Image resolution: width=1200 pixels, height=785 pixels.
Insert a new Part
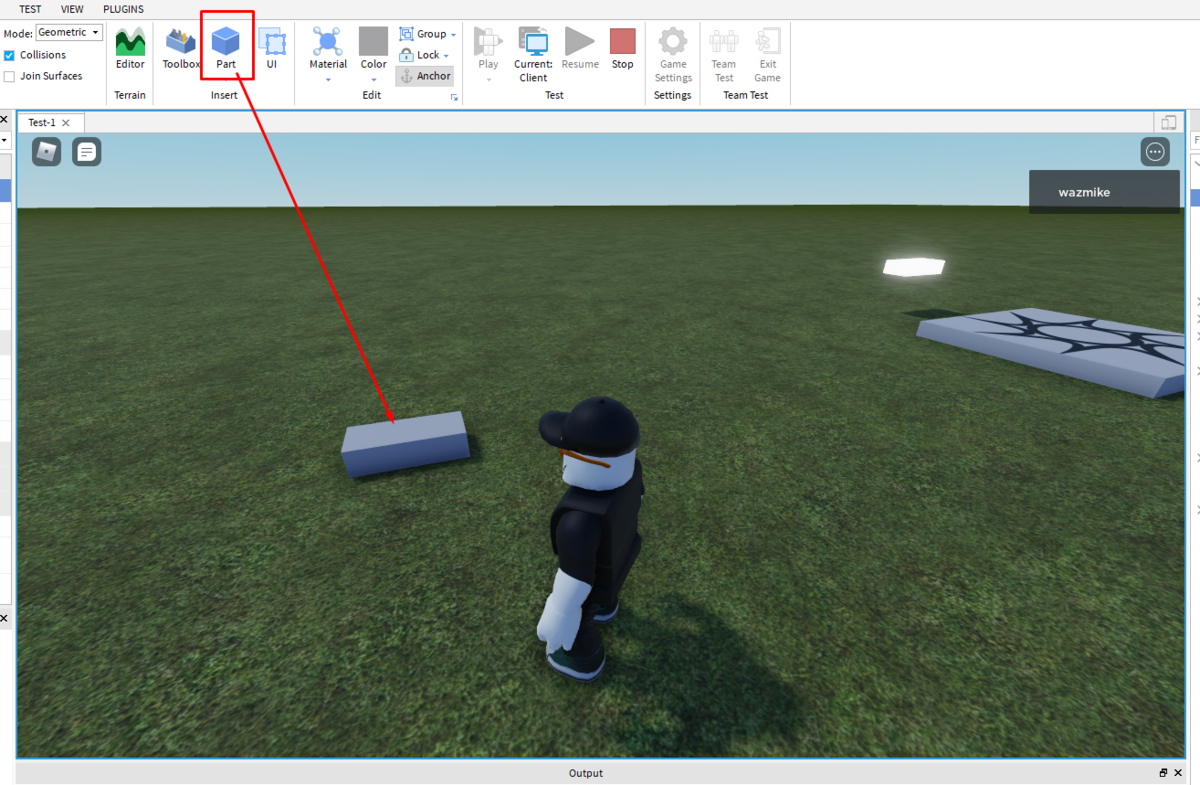point(226,49)
